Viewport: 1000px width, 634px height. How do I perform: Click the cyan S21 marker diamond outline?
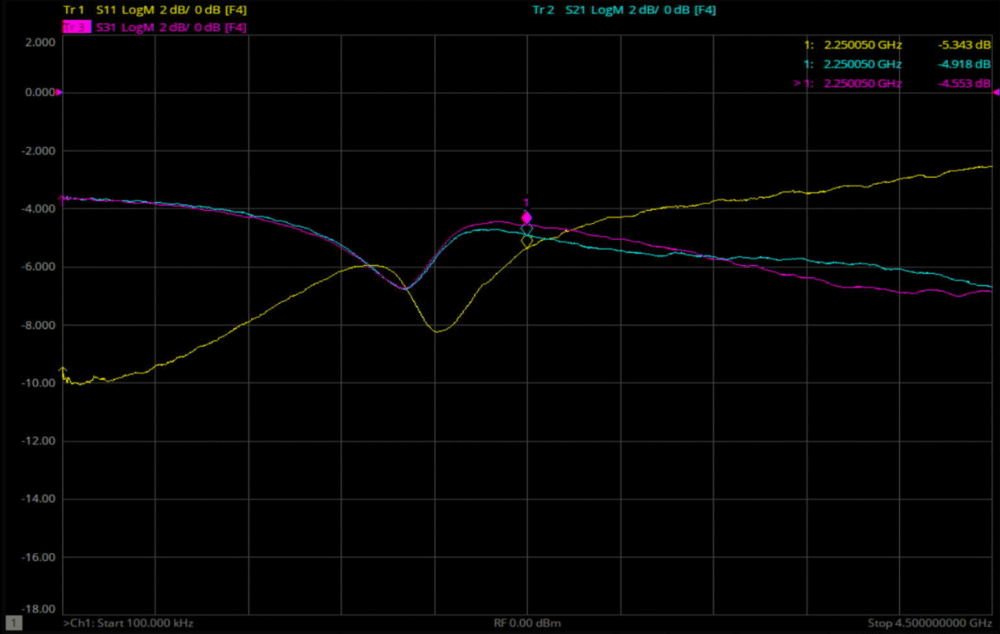tap(527, 230)
